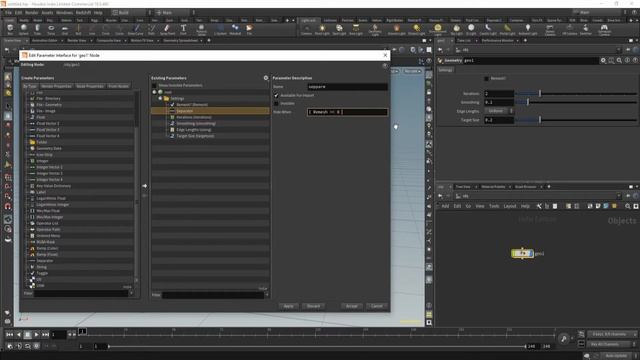
Task: Open the gear menu of Existing Parameters
Action: (266, 78)
